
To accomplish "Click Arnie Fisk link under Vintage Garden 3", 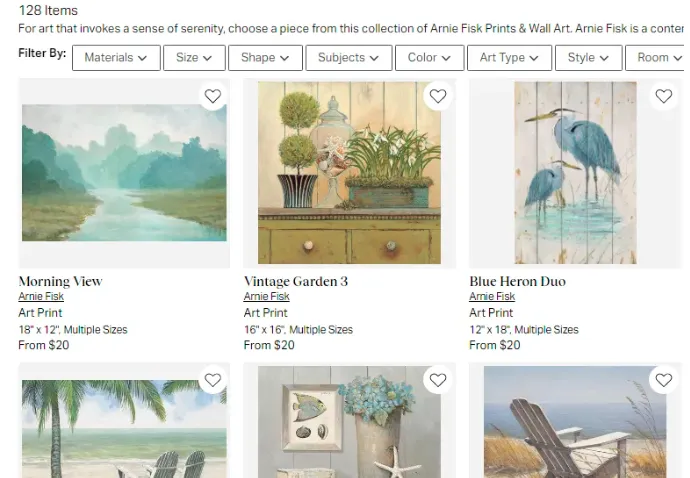I will click(267, 297).
